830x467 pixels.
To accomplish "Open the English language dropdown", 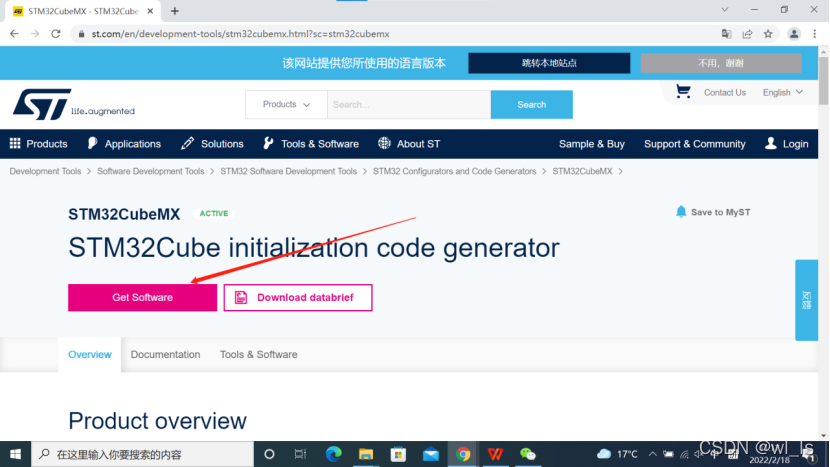I will [x=783, y=92].
